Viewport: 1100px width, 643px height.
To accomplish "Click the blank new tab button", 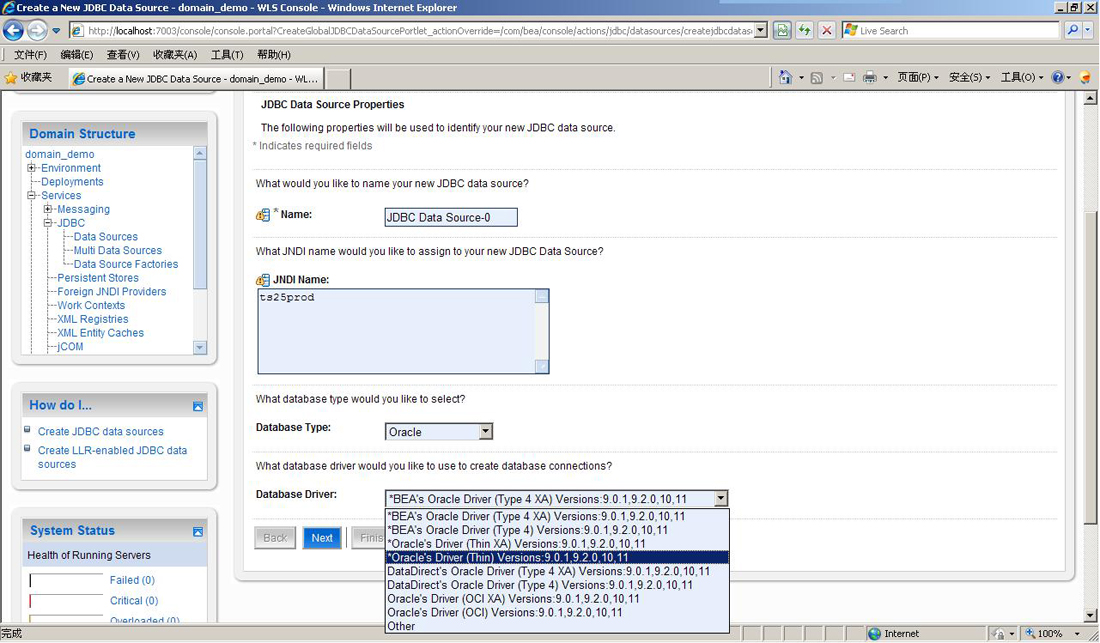I will 338,79.
